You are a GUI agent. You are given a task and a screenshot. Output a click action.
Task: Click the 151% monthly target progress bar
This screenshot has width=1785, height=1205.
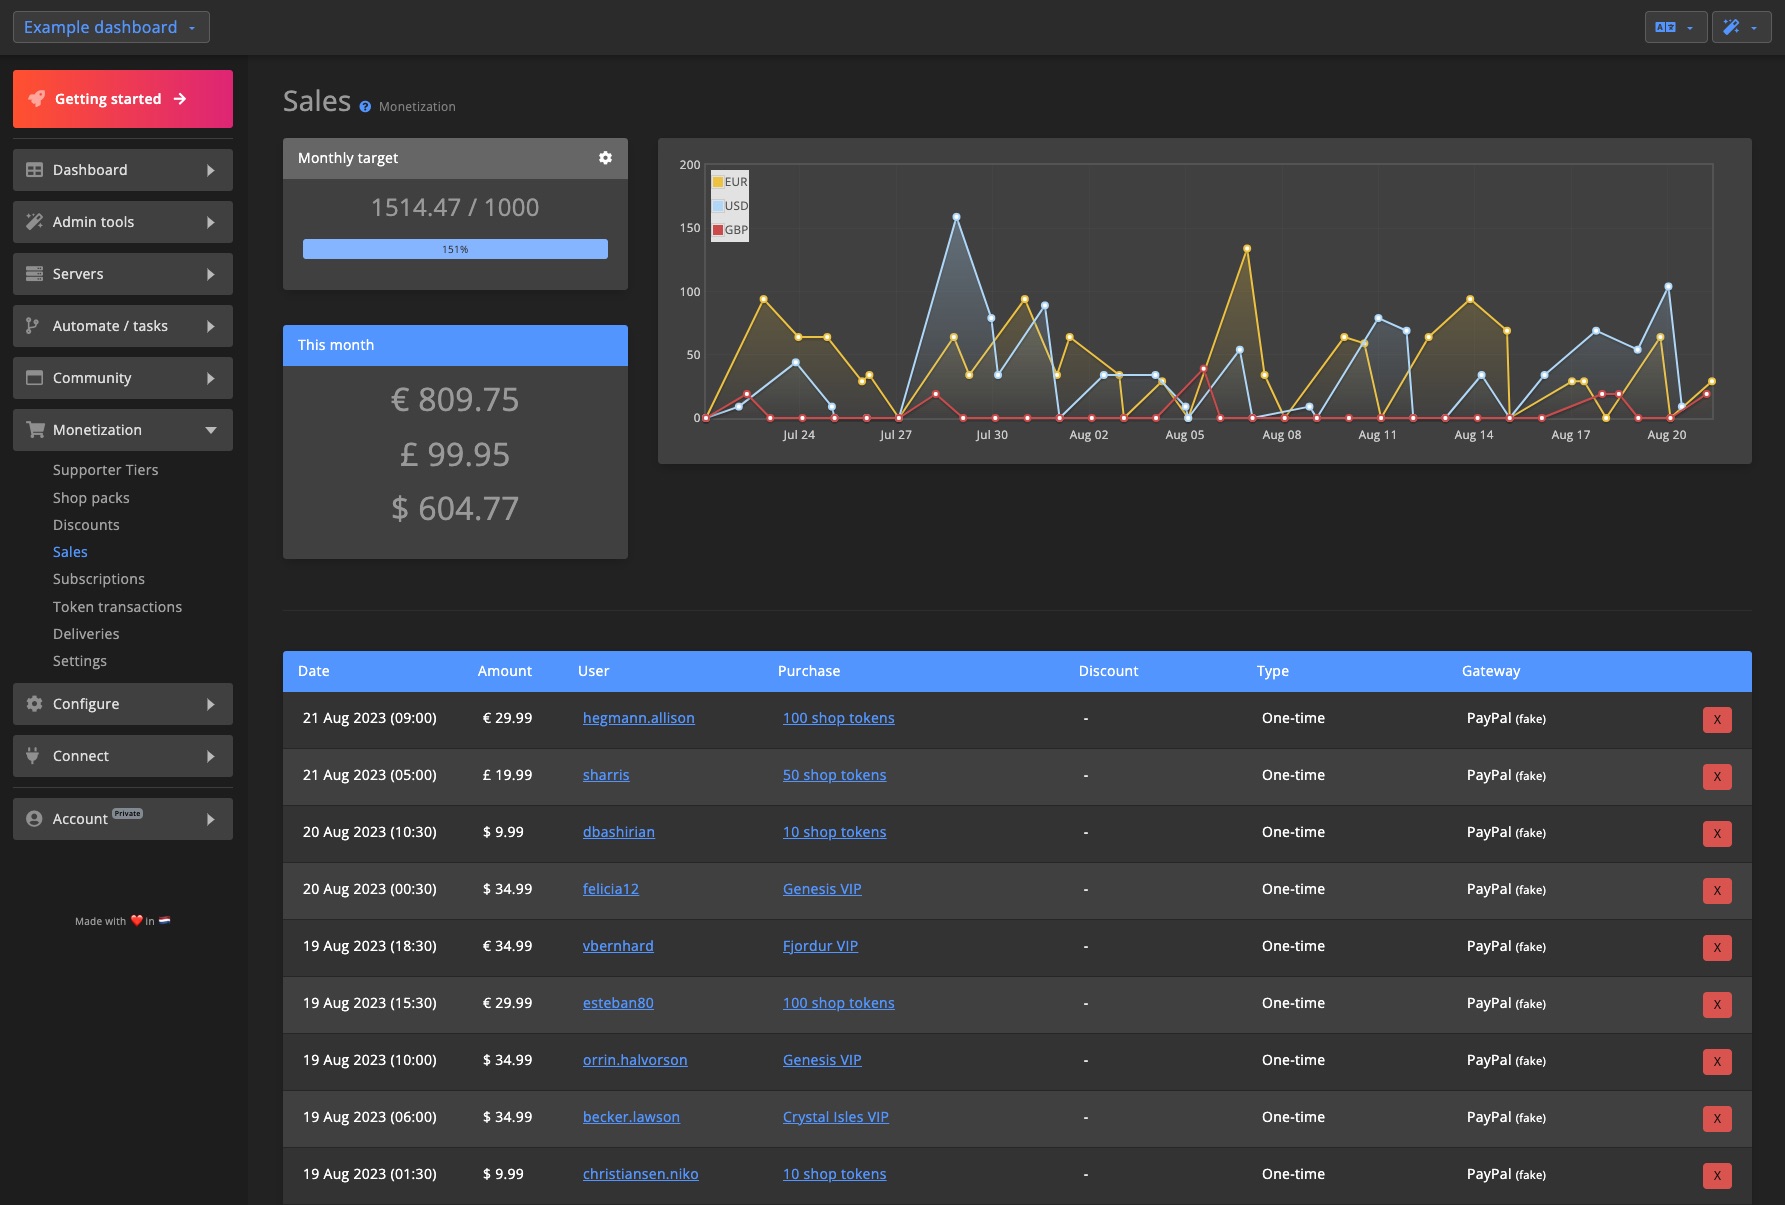455,249
